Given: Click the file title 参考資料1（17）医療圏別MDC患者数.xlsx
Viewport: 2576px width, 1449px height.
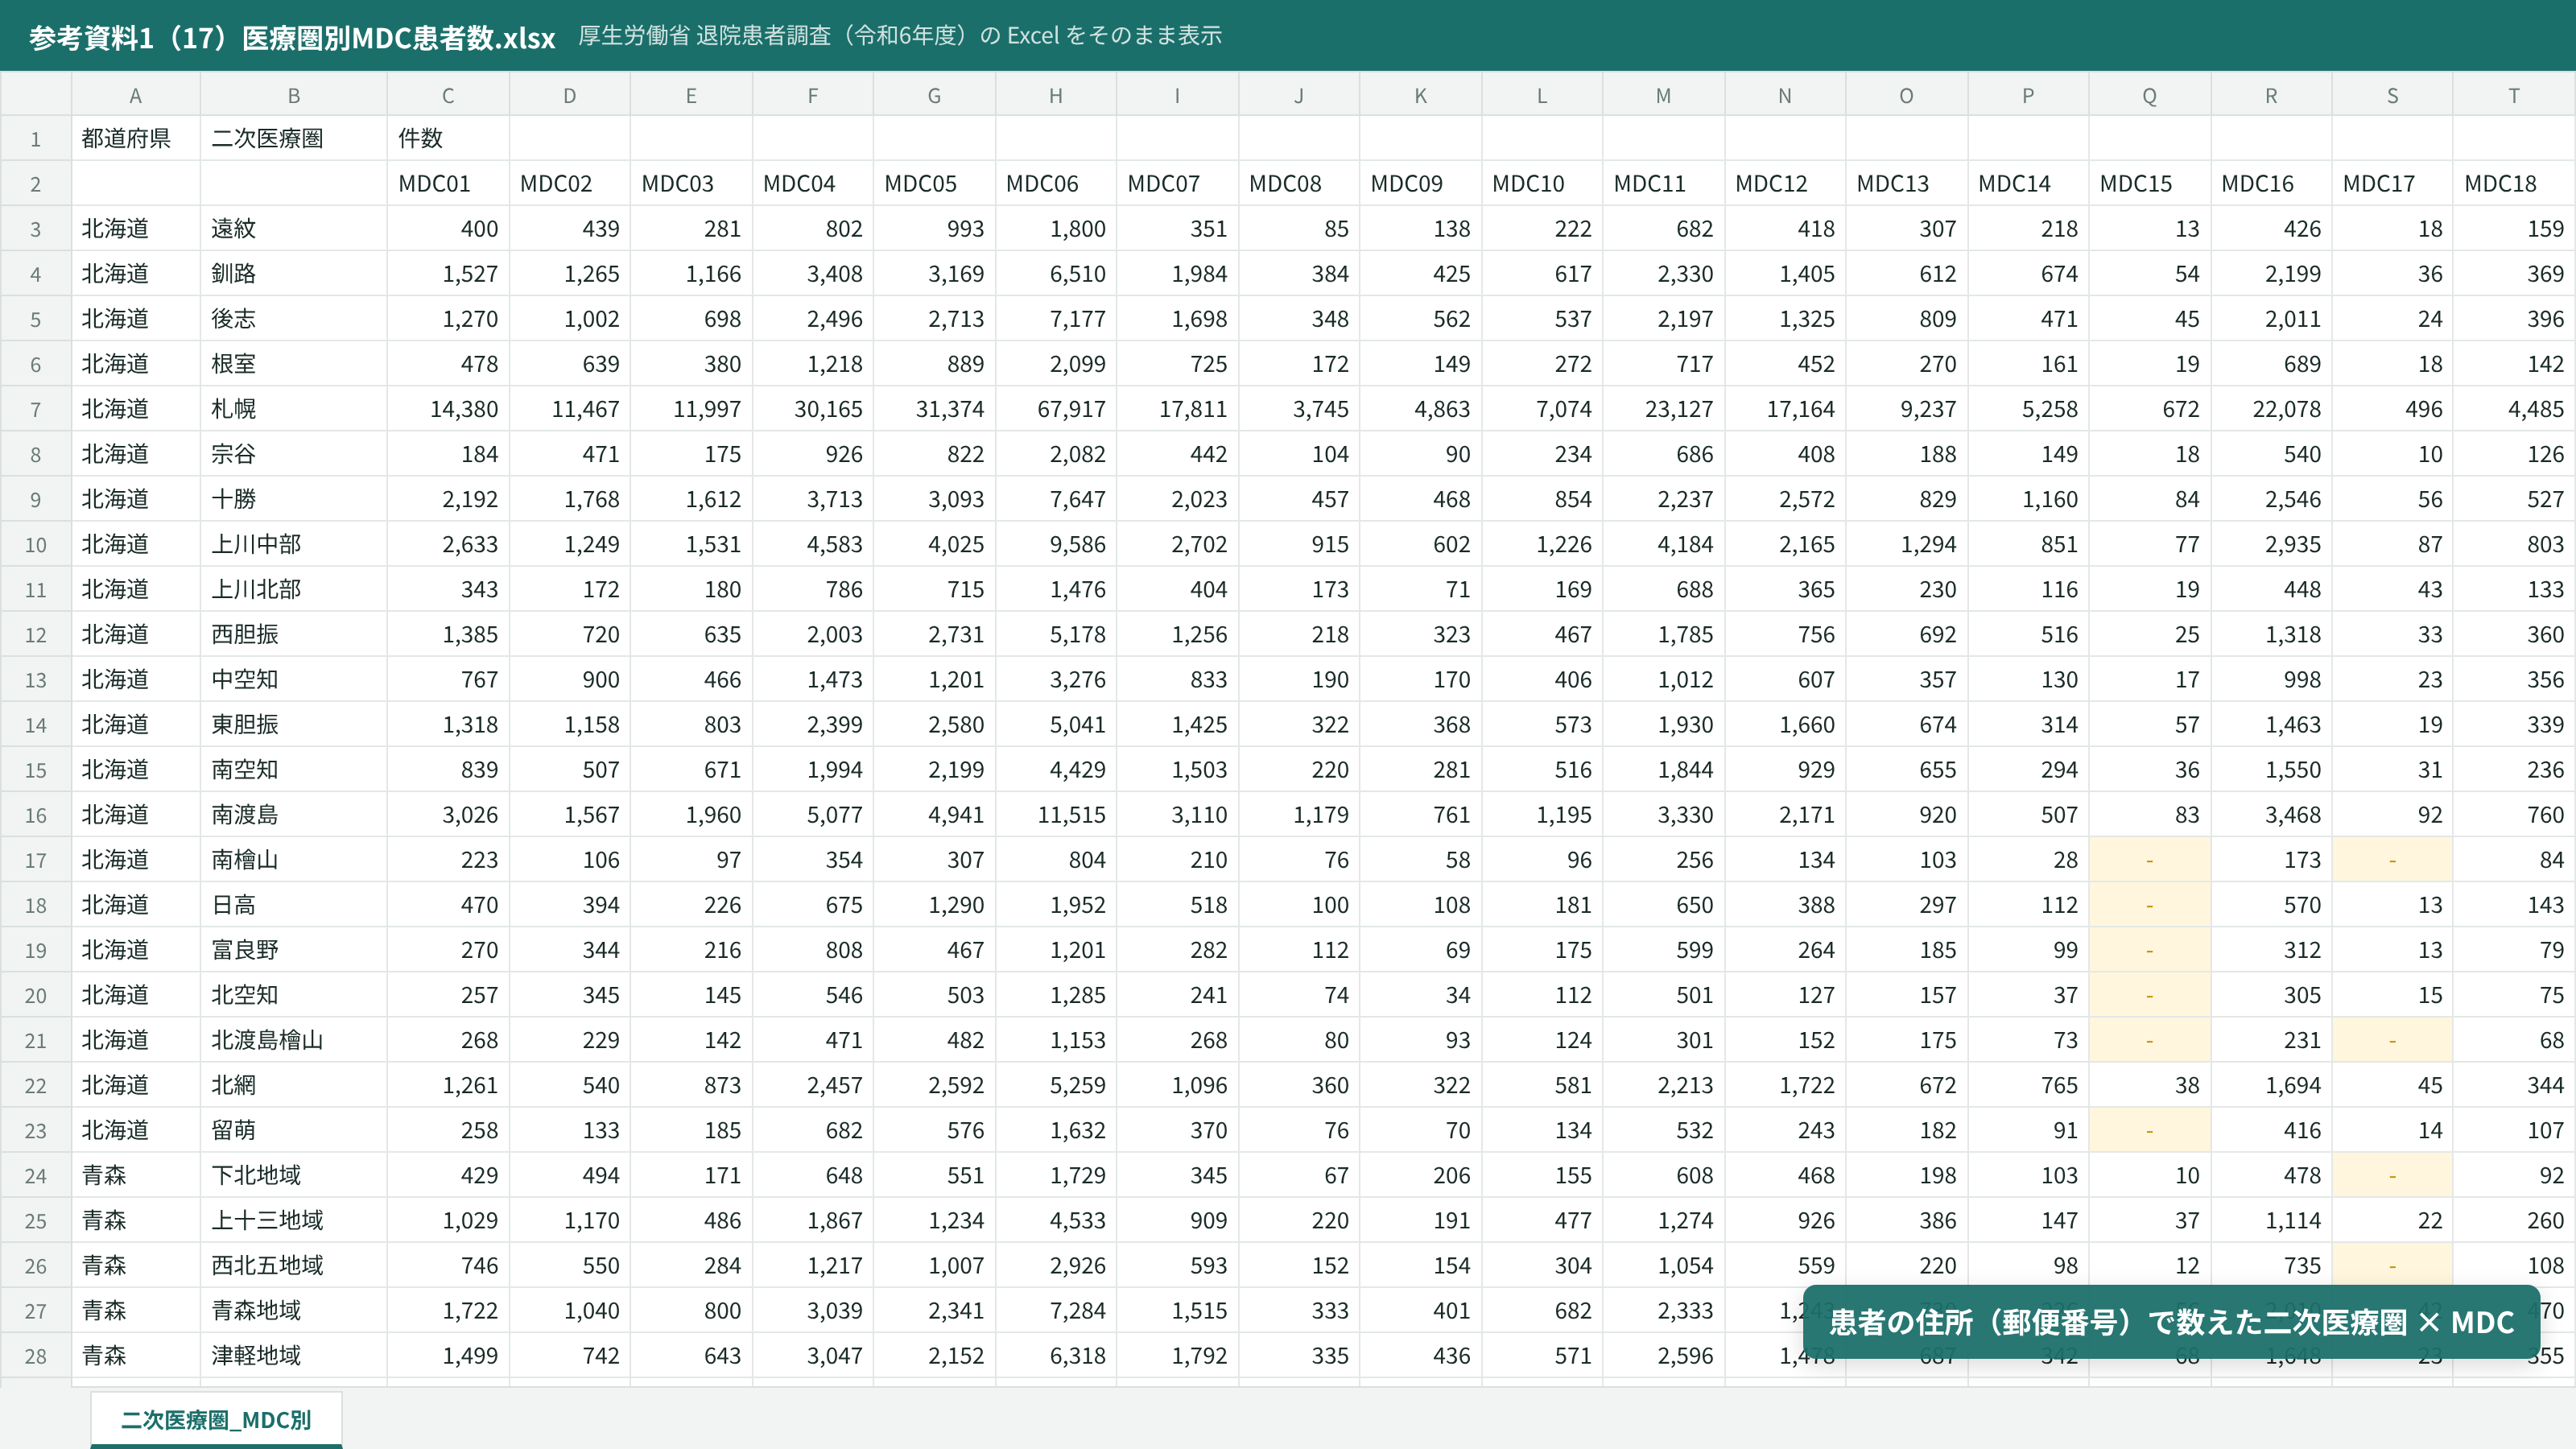Looking at the screenshot, I should 292,37.
